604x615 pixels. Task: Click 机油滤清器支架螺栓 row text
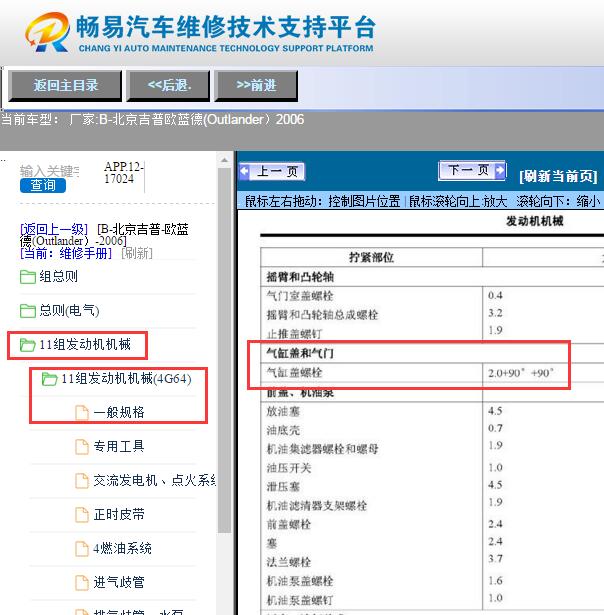[317, 506]
